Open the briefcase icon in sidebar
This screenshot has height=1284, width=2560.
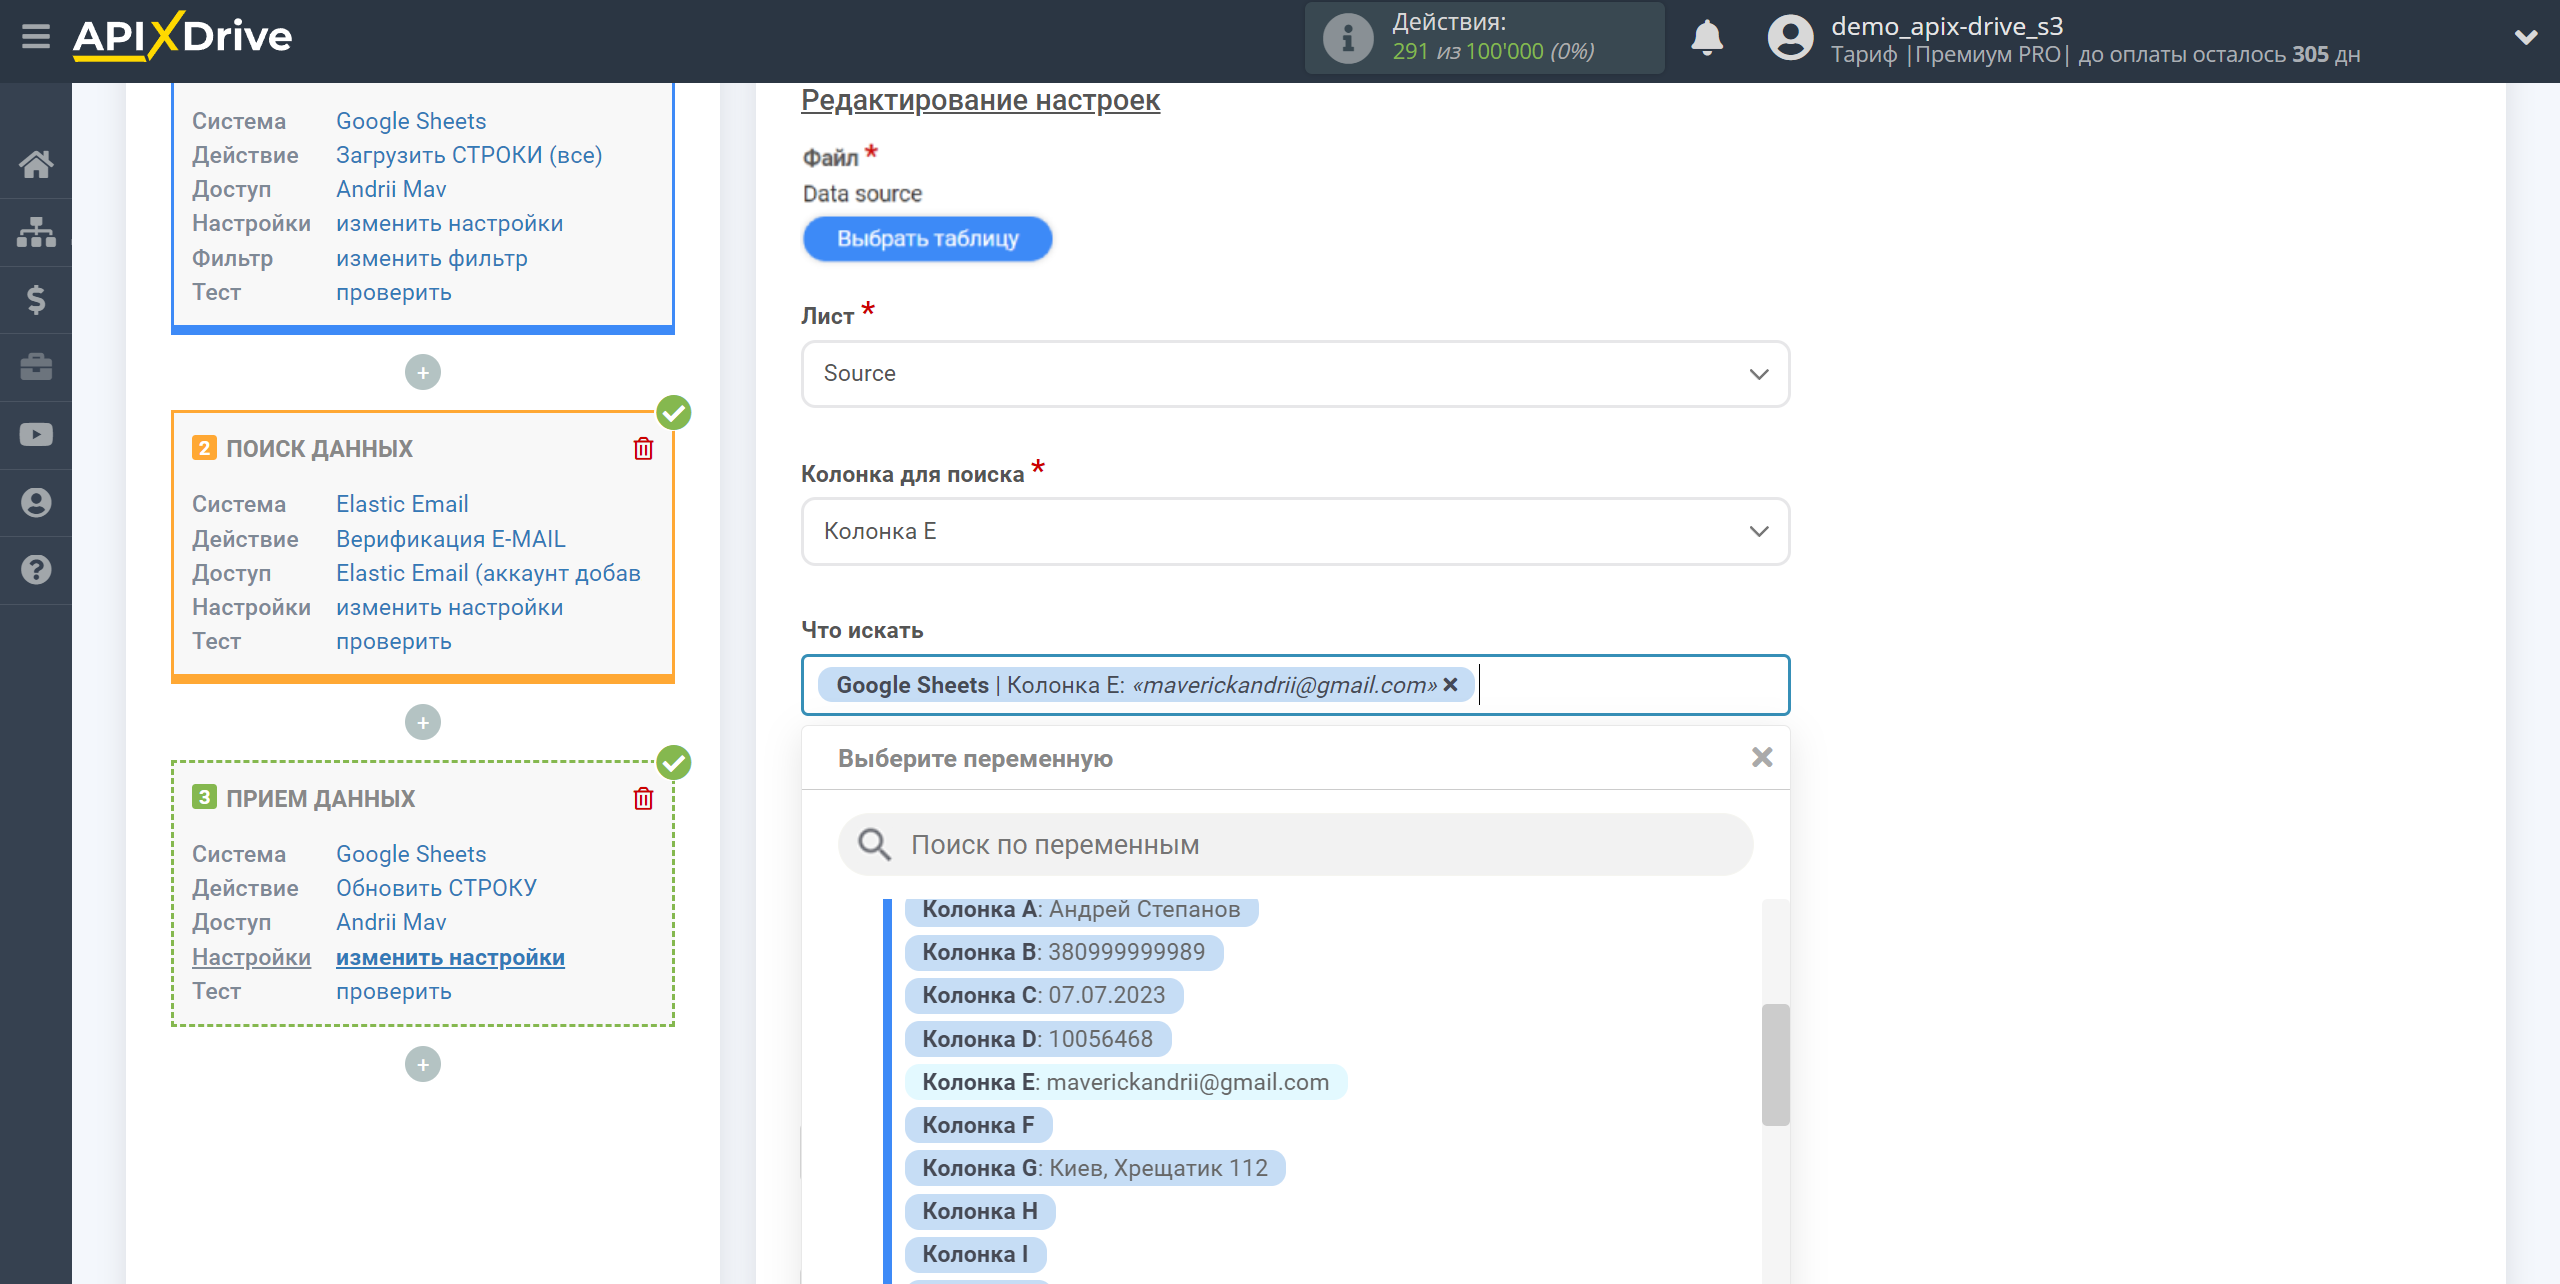pyautogui.click(x=36, y=367)
